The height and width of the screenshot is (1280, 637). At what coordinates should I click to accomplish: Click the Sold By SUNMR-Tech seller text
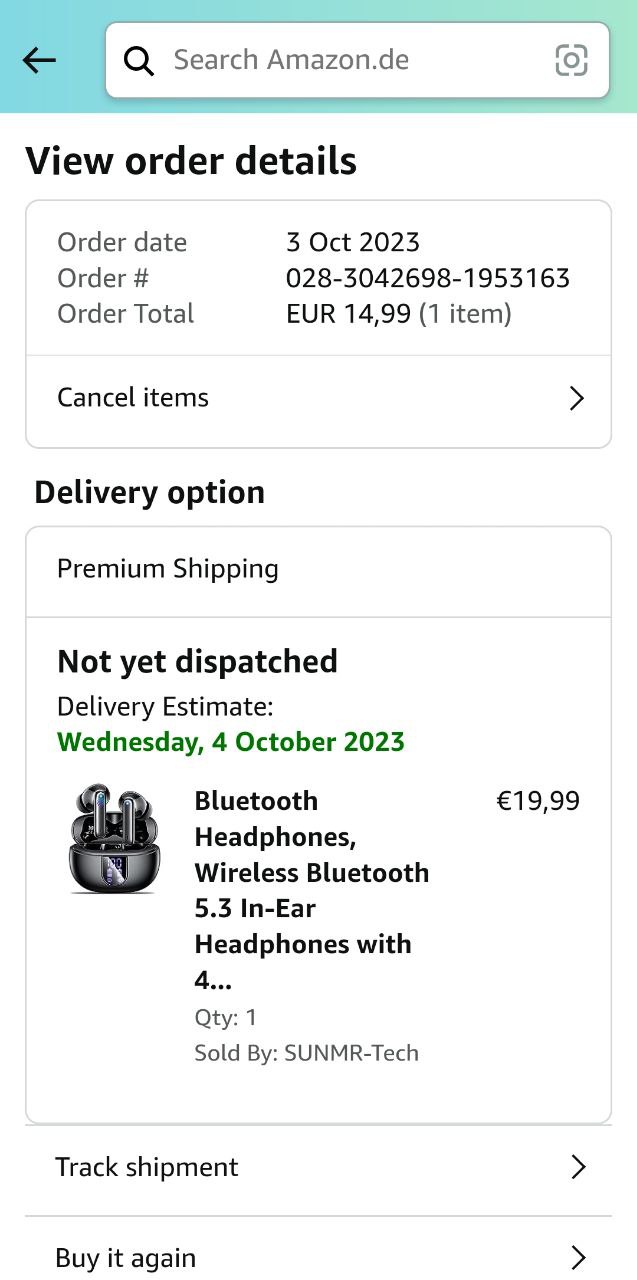tap(306, 1053)
